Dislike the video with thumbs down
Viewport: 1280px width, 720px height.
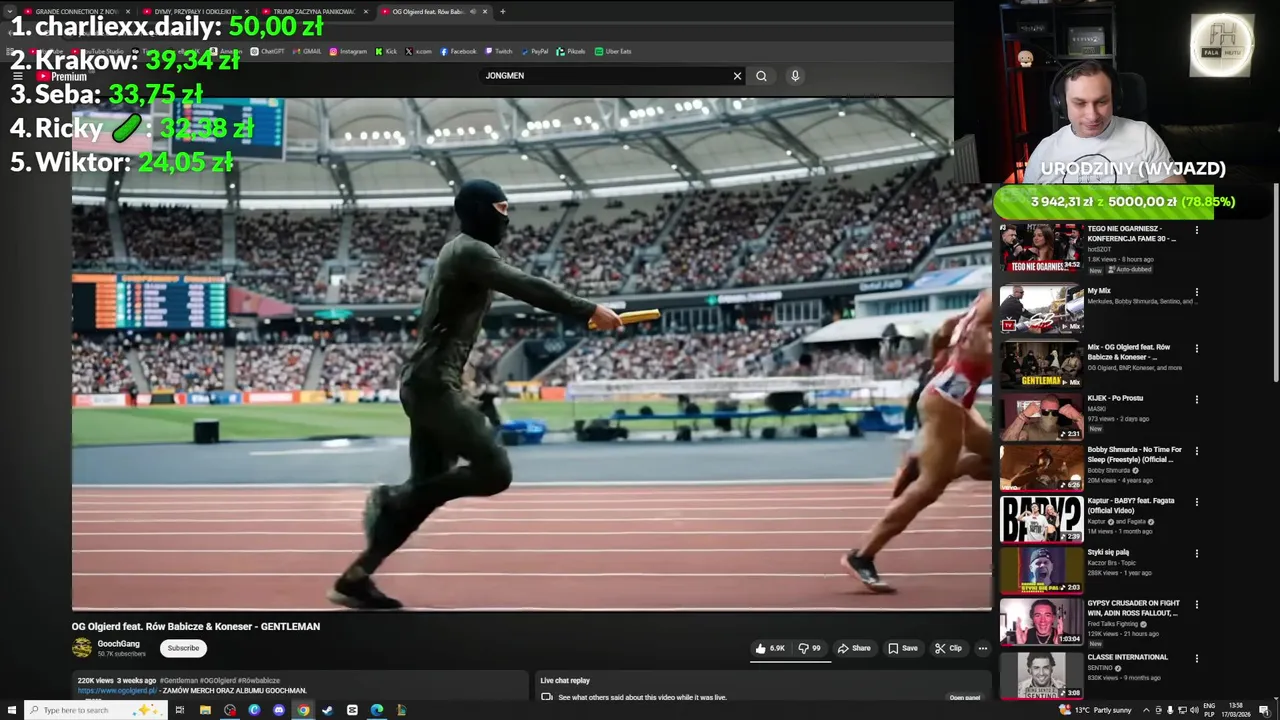pyautogui.click(x=809, y=648)
